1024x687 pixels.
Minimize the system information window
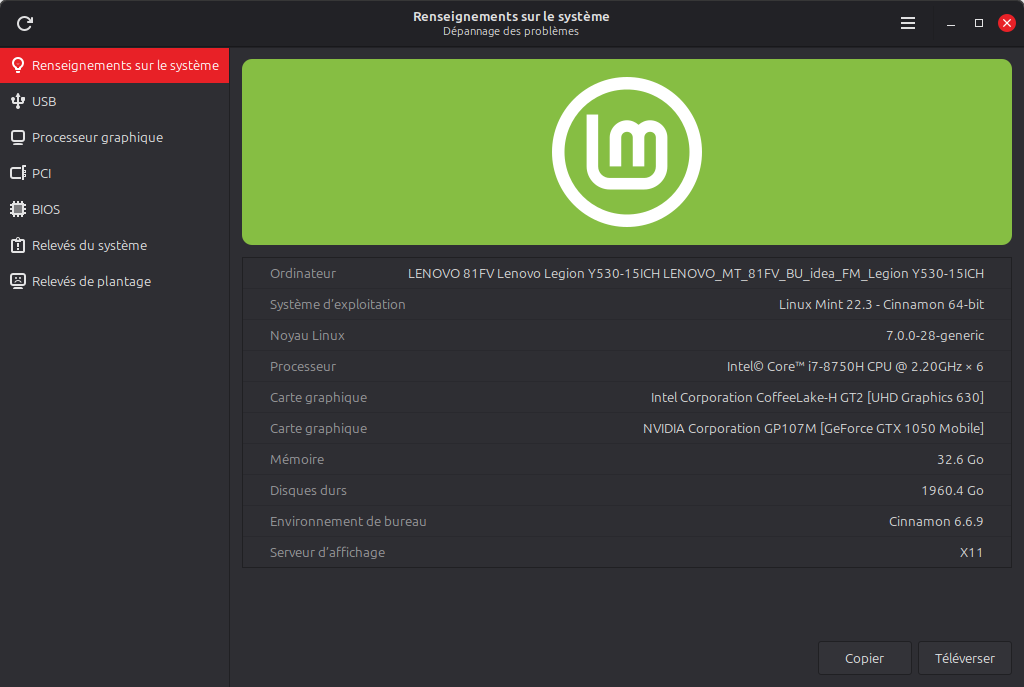(951, 24)
